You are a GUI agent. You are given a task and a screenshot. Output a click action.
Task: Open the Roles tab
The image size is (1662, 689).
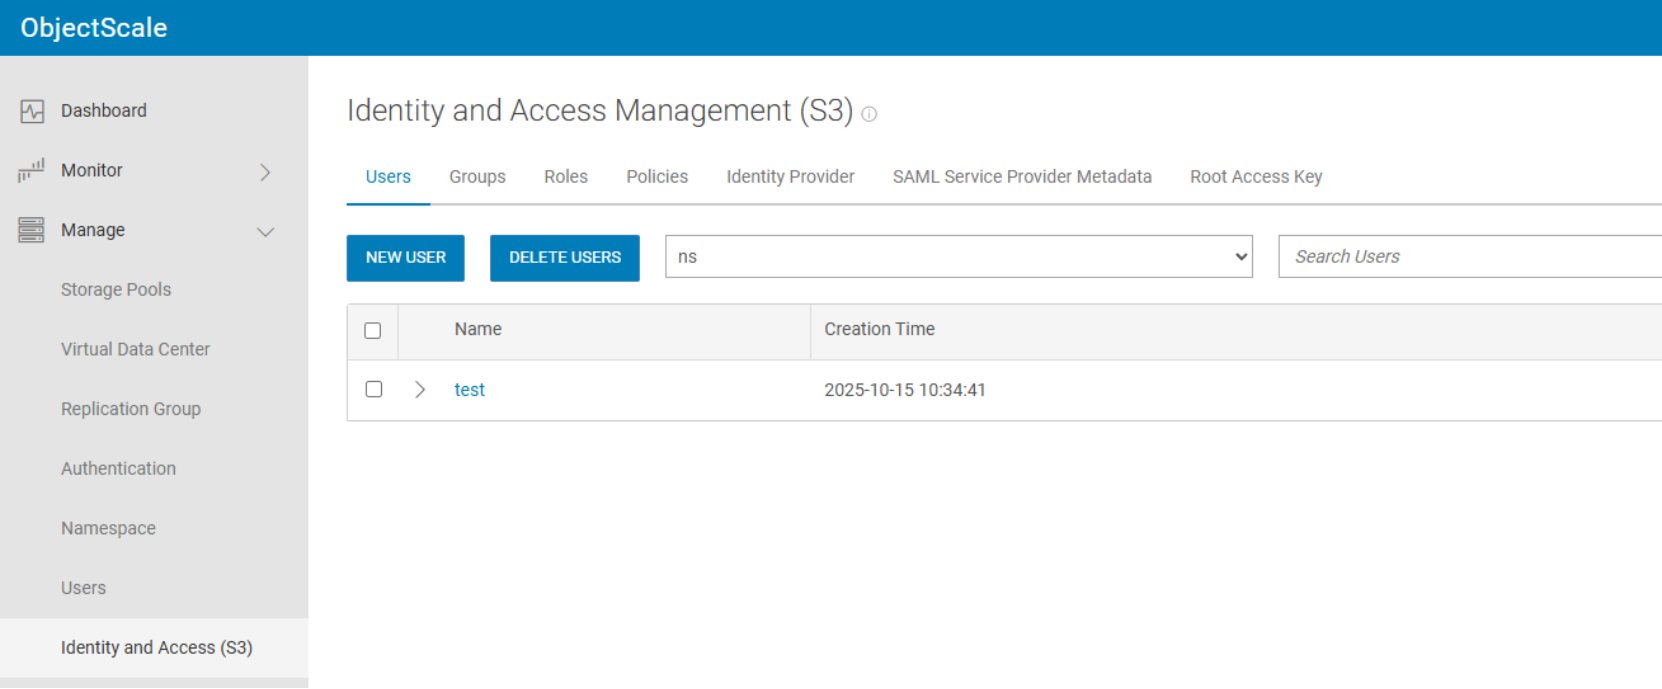coord(566,177)
